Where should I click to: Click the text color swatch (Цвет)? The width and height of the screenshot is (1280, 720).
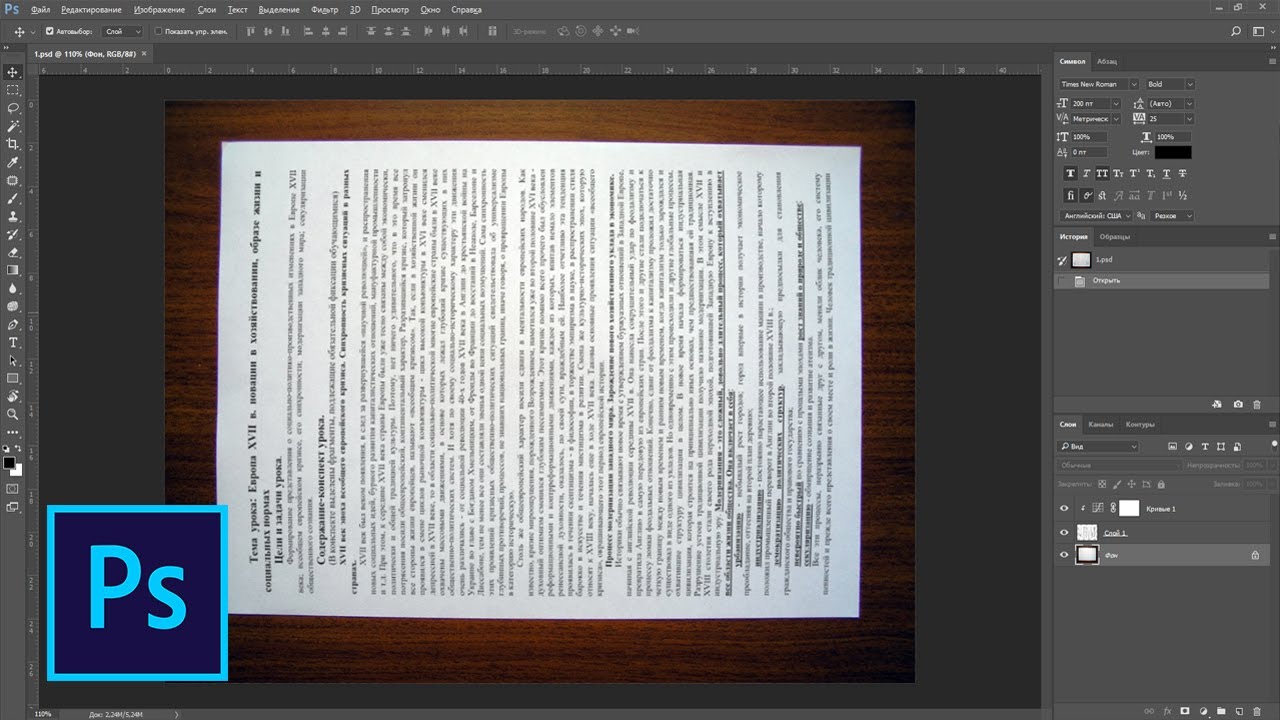(1173, 152)
